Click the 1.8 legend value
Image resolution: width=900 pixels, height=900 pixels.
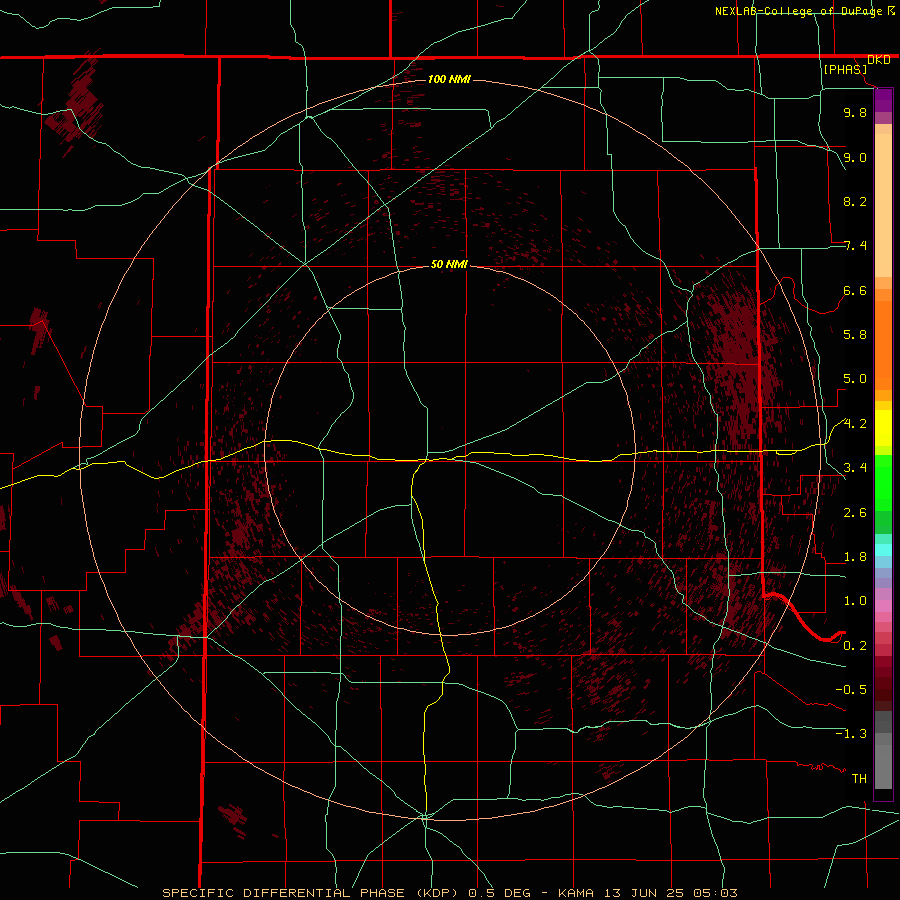point(855,557)
